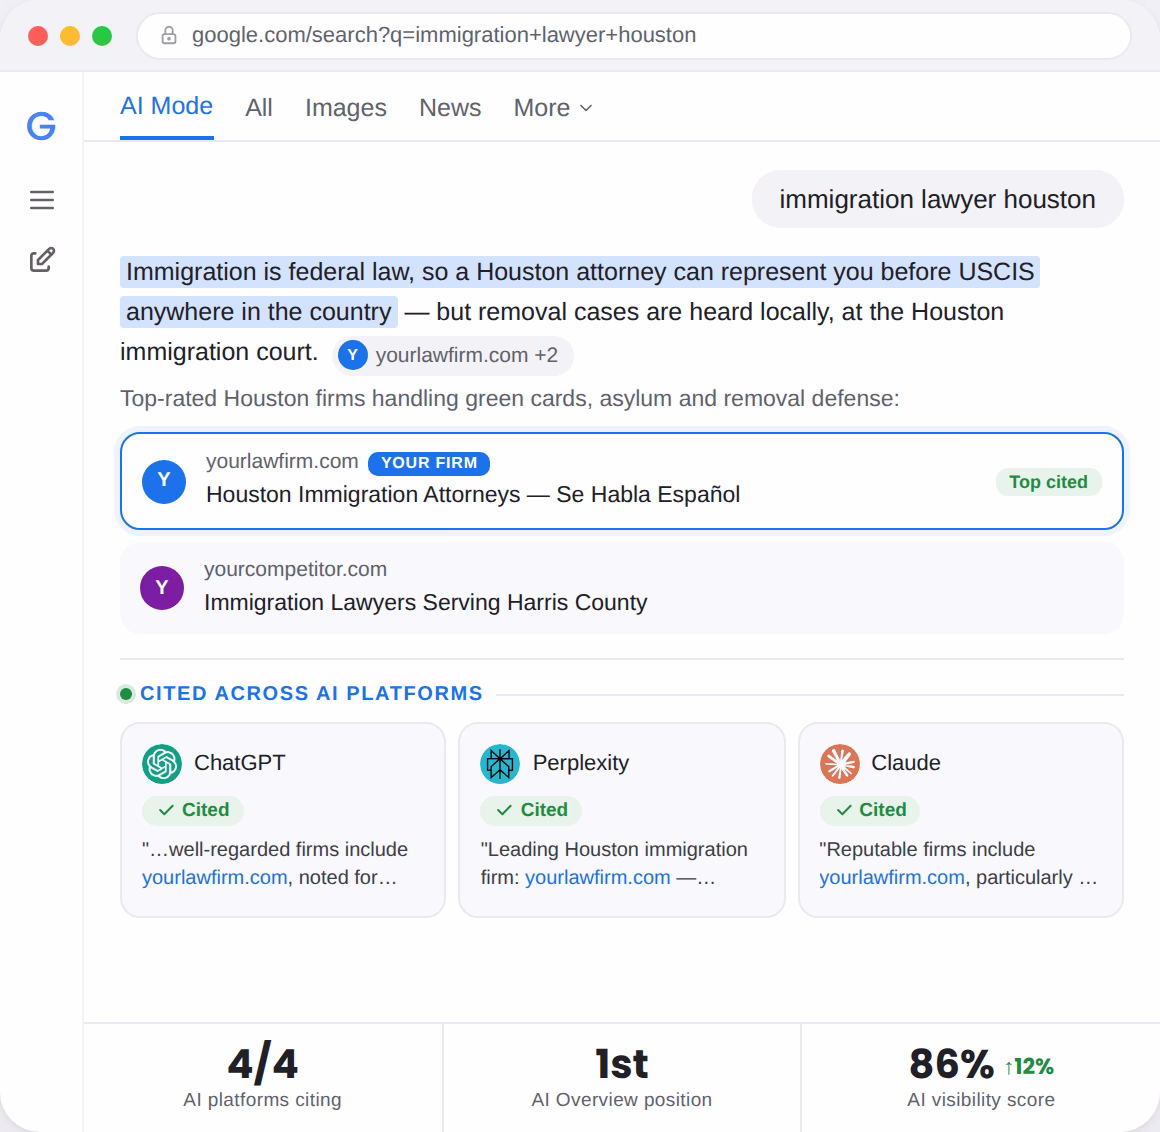Image resolution: width=1160 pixels, height=1132 pixels.
Task: Click small Y icon in source chip
Action: click(x=353, y=355)
